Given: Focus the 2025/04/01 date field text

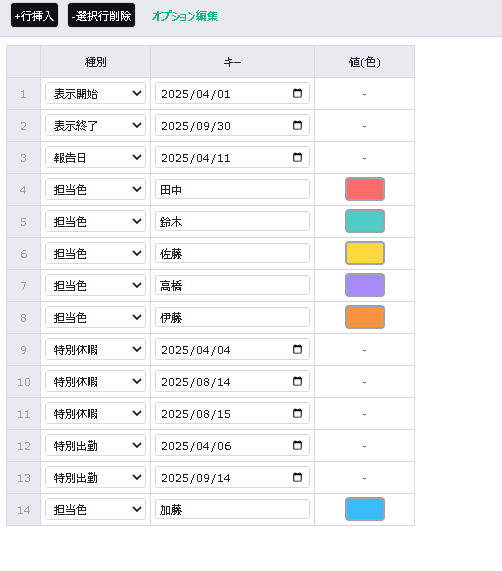Looking at the screenshot, I should (196, 94).
